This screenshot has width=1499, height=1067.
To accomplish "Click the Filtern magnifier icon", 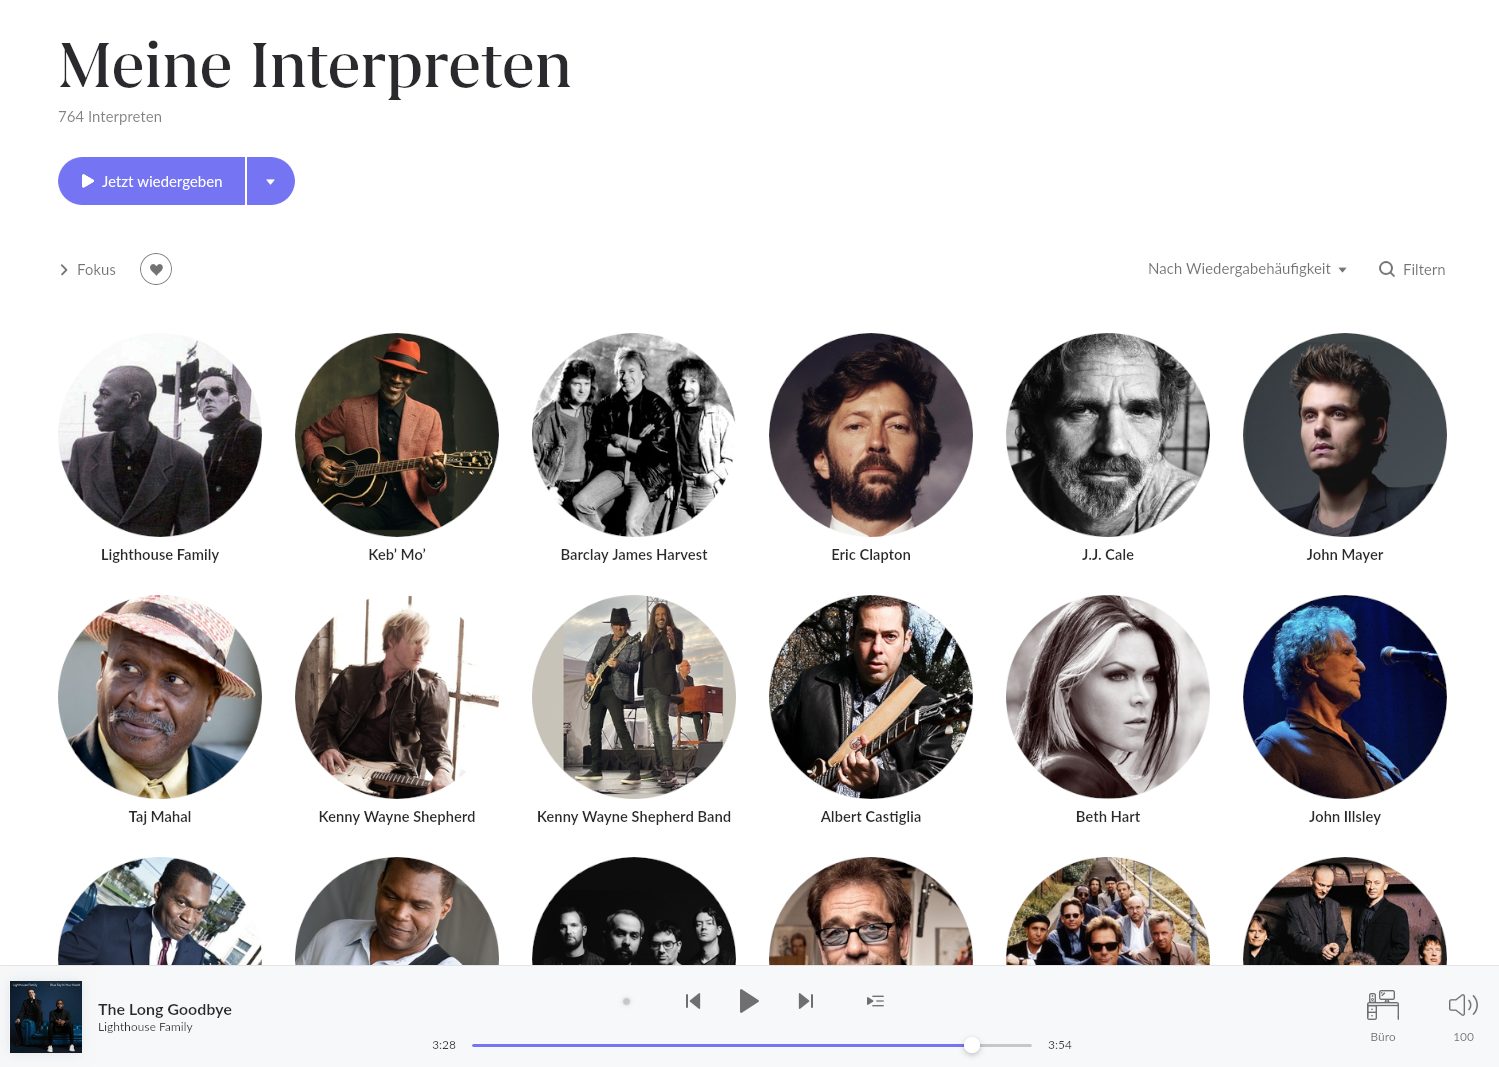I will (1387, 269).
